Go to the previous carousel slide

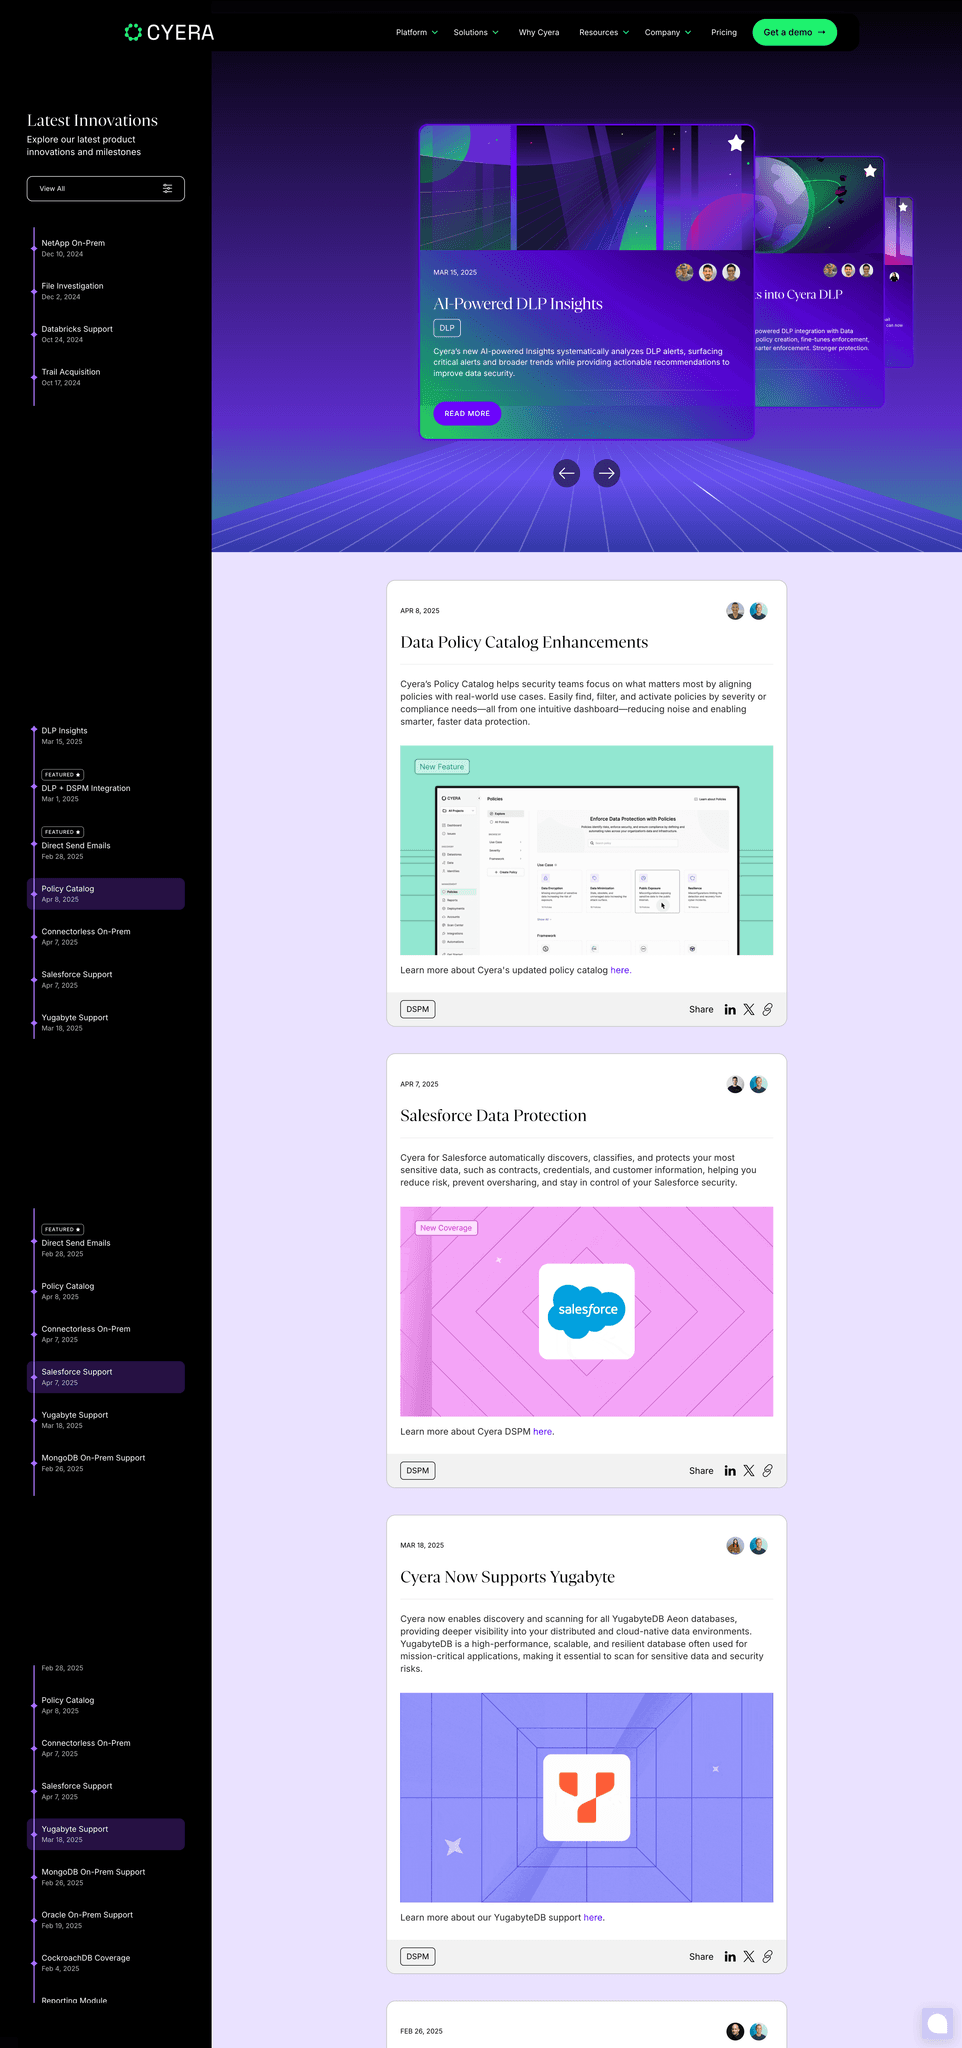[x=567, y=473]
